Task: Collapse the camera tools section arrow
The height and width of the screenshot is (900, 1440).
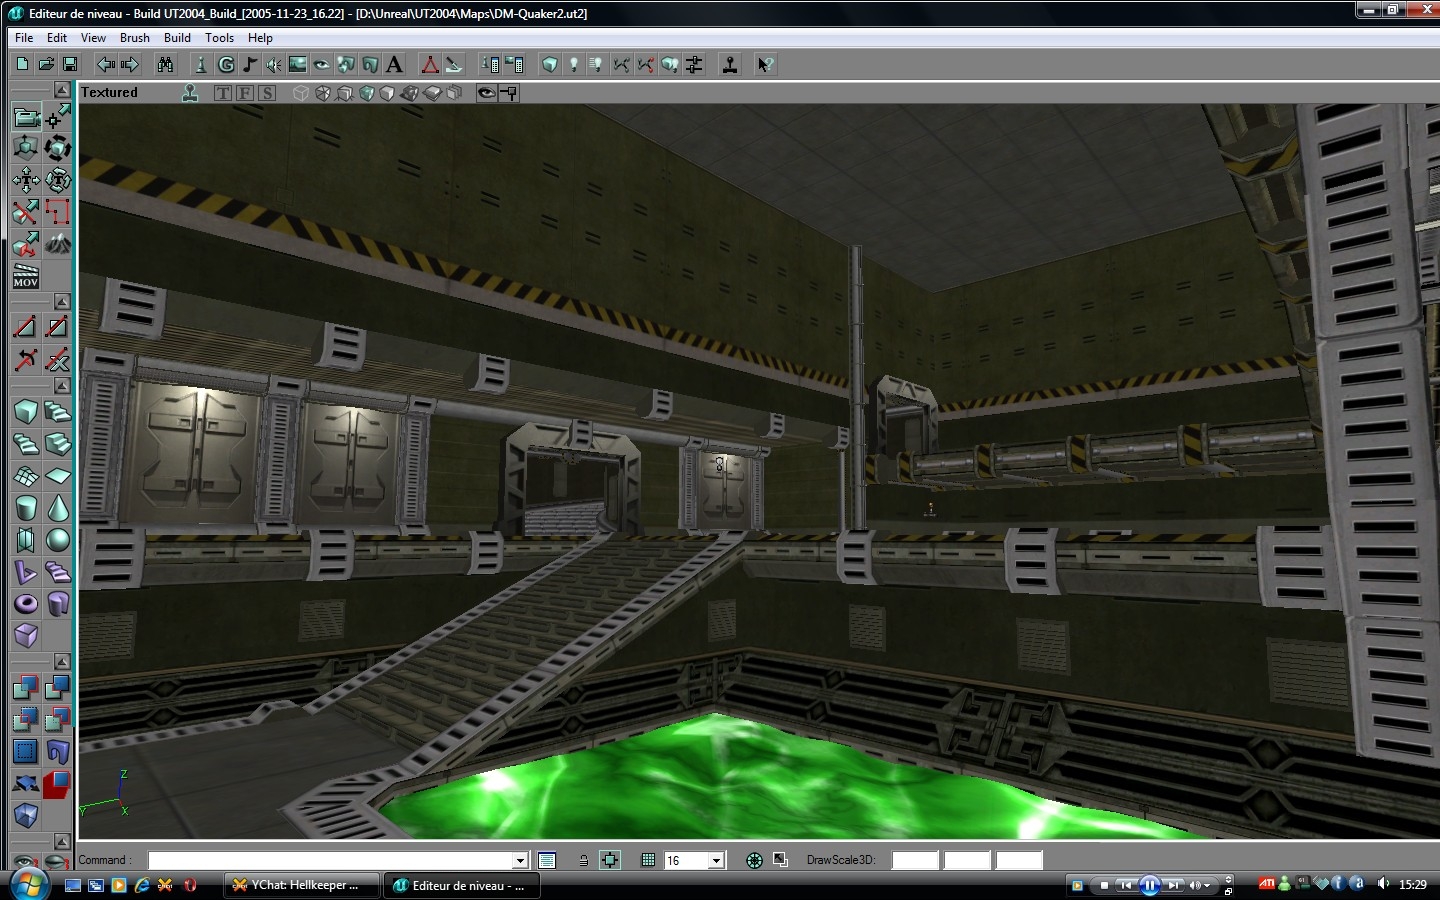Action: coord(62,90)
